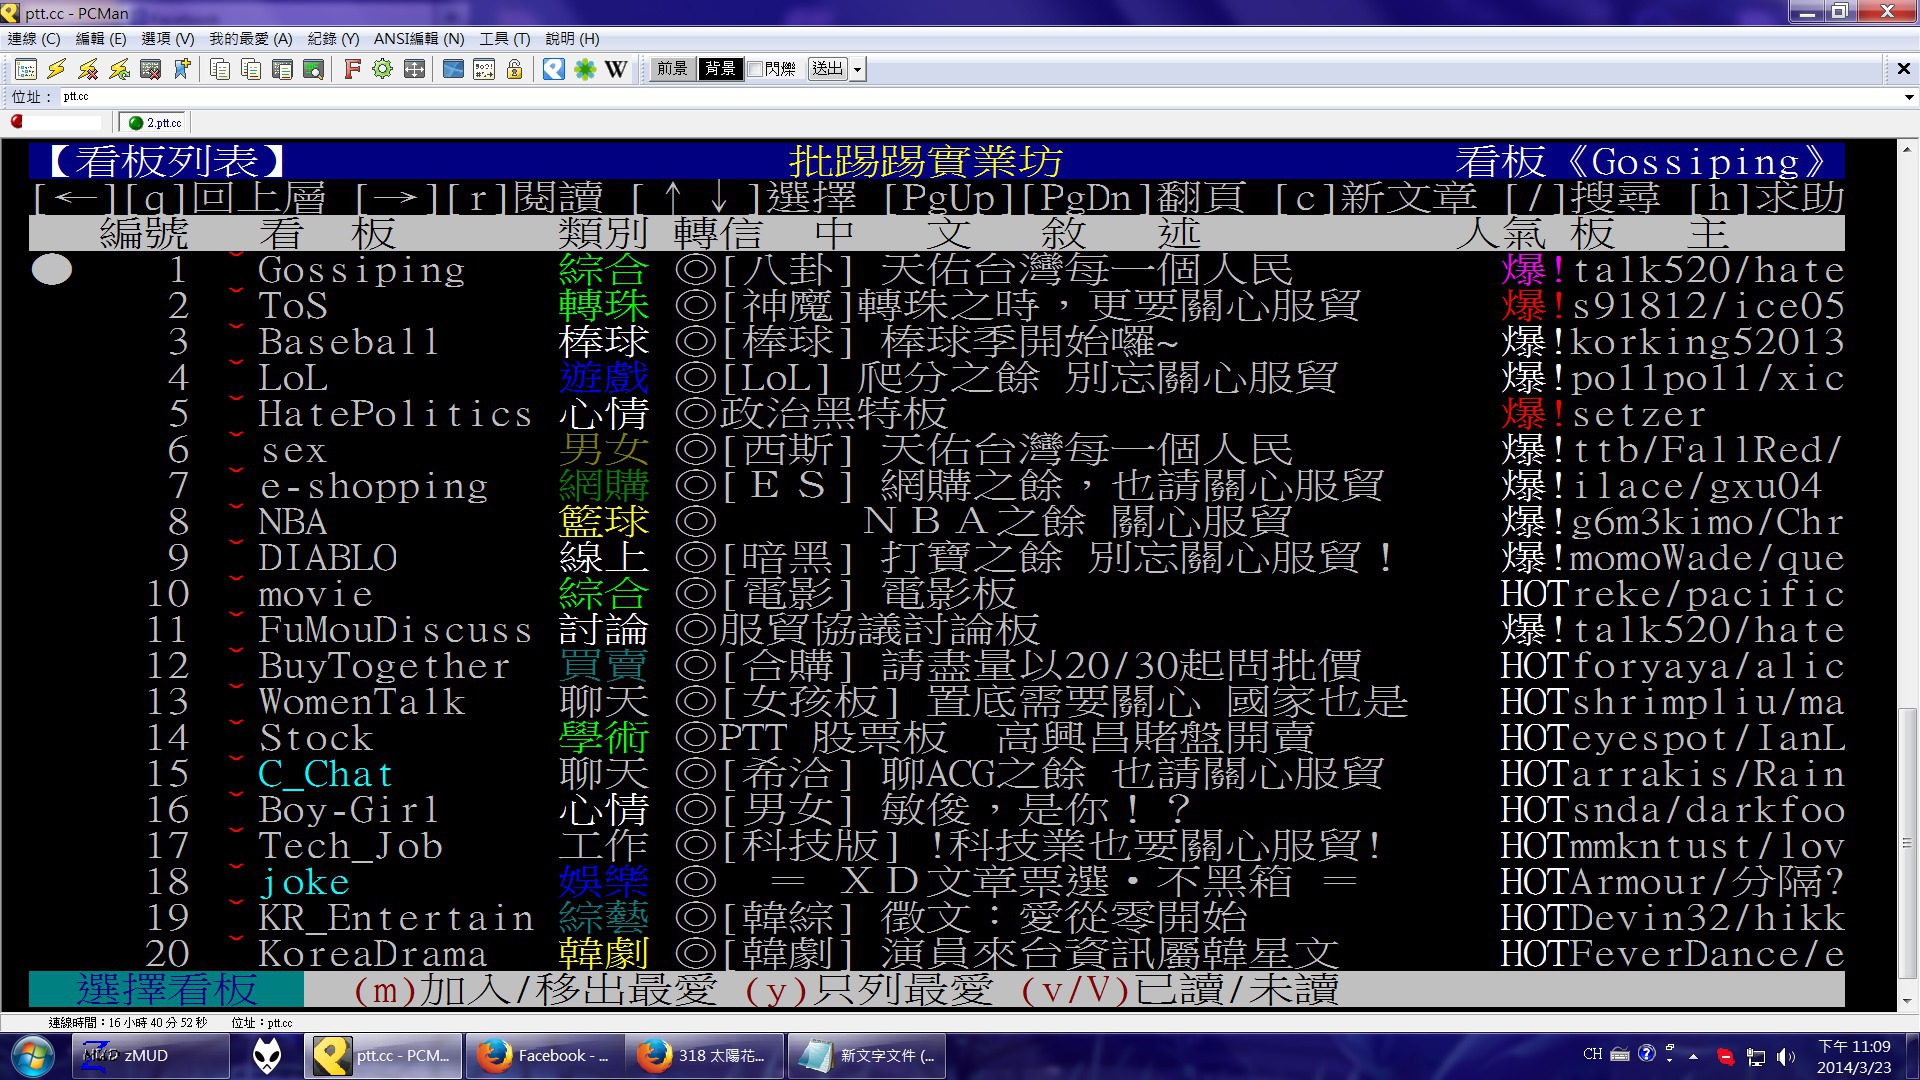The height and width of the screenshot is (1080, 1920).
Task: Click the lightning bolt connect icon
Action: point(56,69)
